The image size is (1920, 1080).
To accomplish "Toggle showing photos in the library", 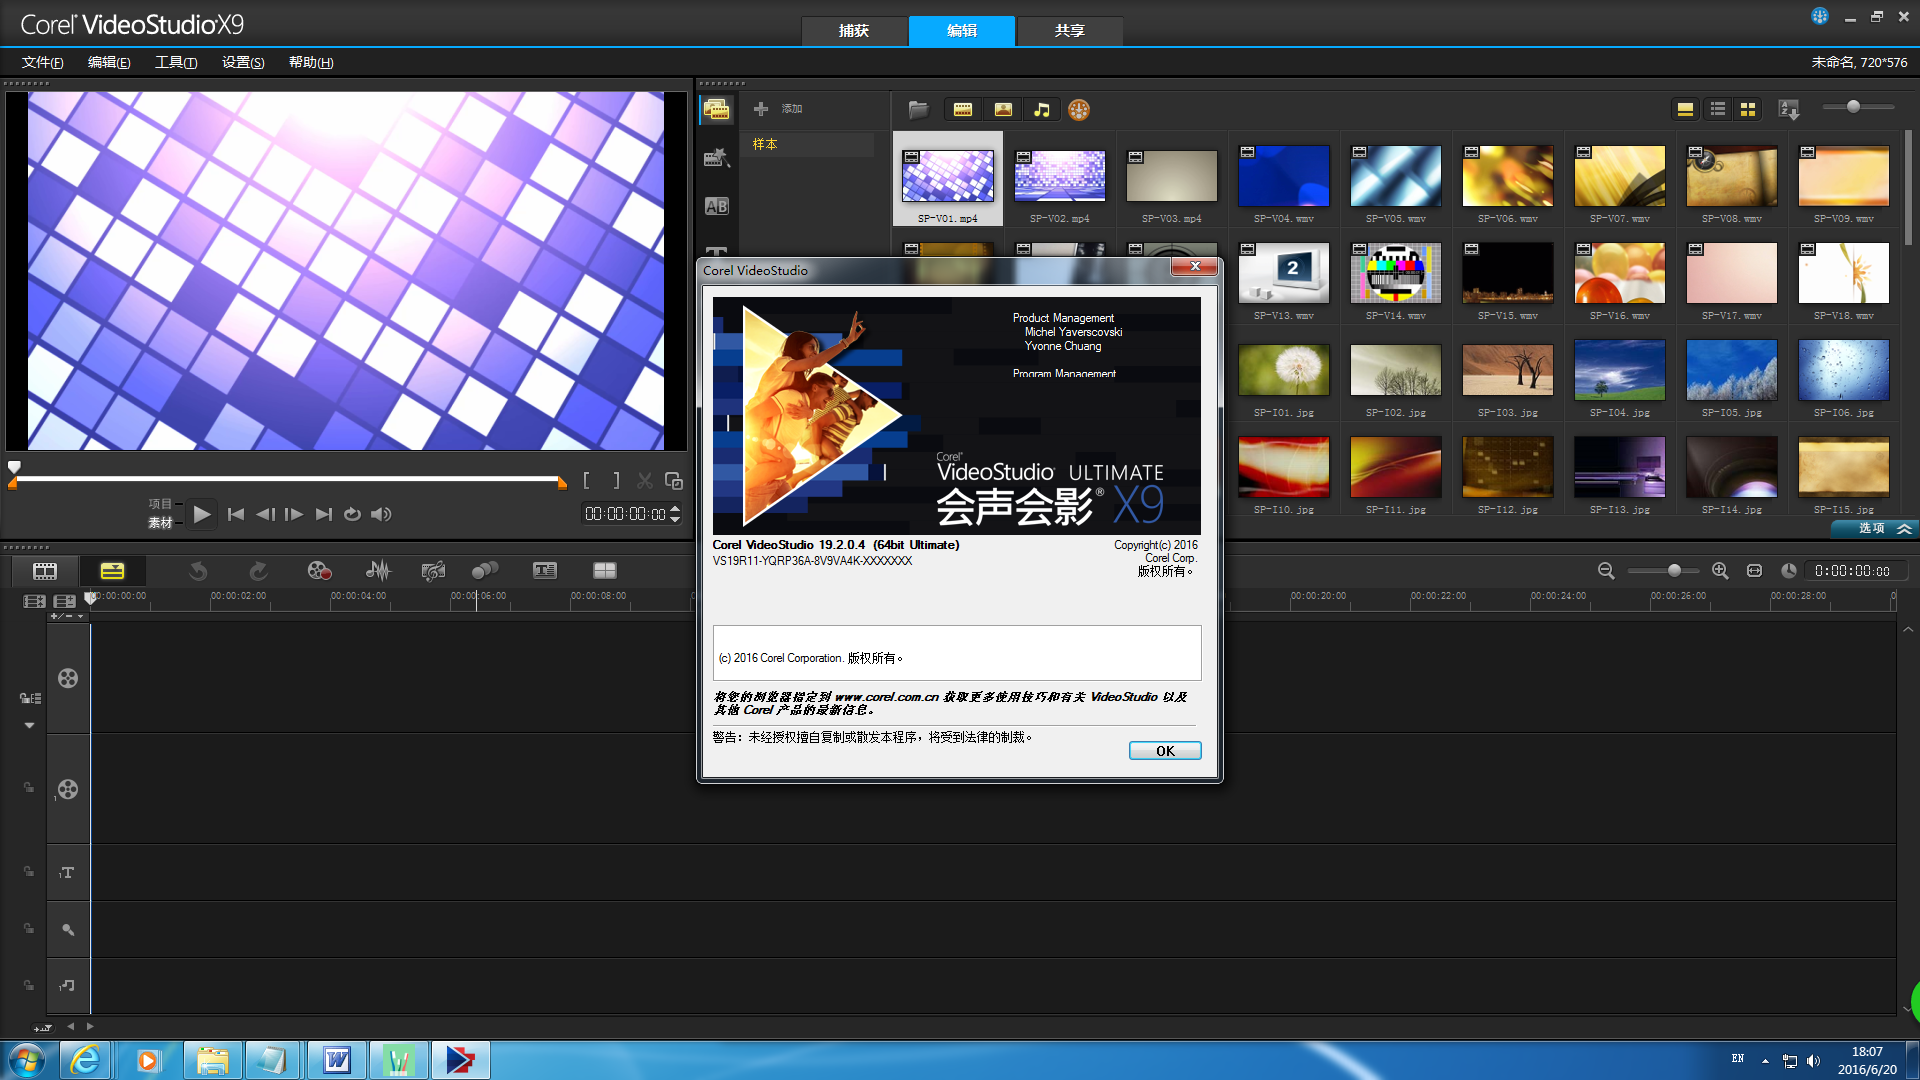I will (x=1003, y=109).
